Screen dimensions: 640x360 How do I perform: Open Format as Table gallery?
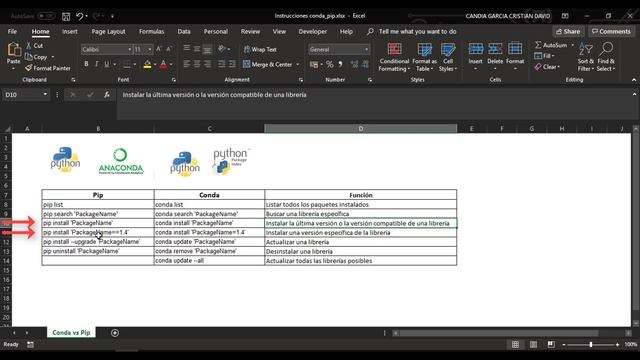click(x=424, y=57)
